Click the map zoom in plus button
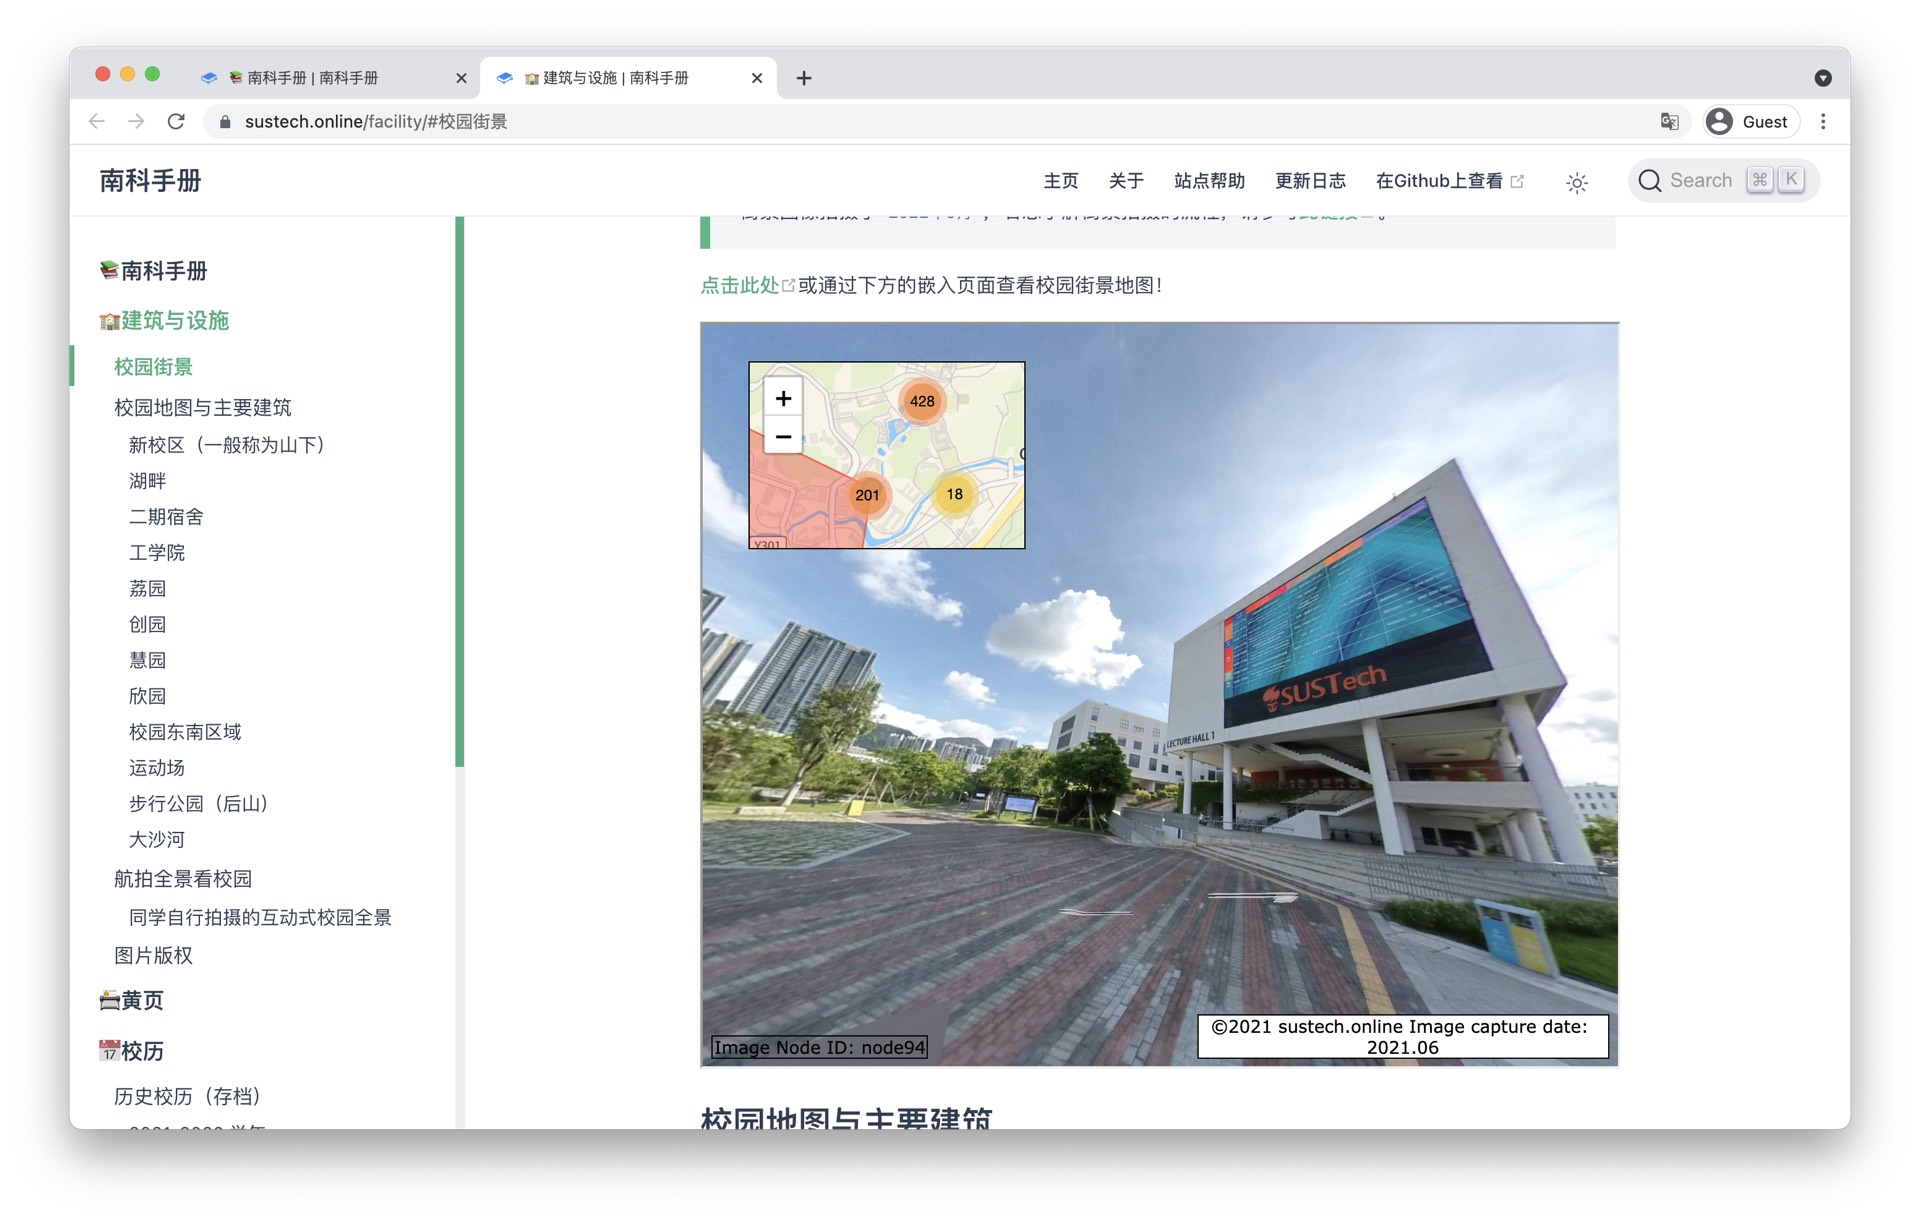This screenshot has width=1920, height=1221. pyautogui.click(x=783, y=399)
